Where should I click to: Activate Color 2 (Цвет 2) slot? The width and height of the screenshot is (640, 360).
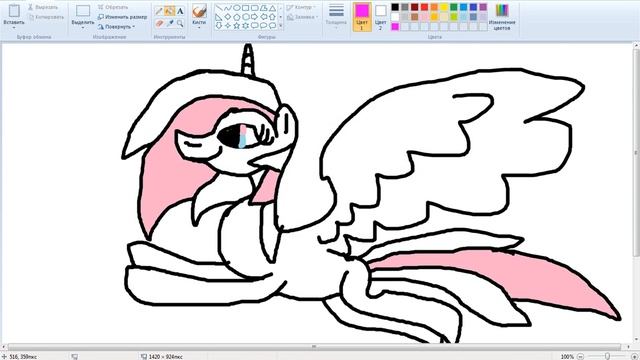coord(380,17)
